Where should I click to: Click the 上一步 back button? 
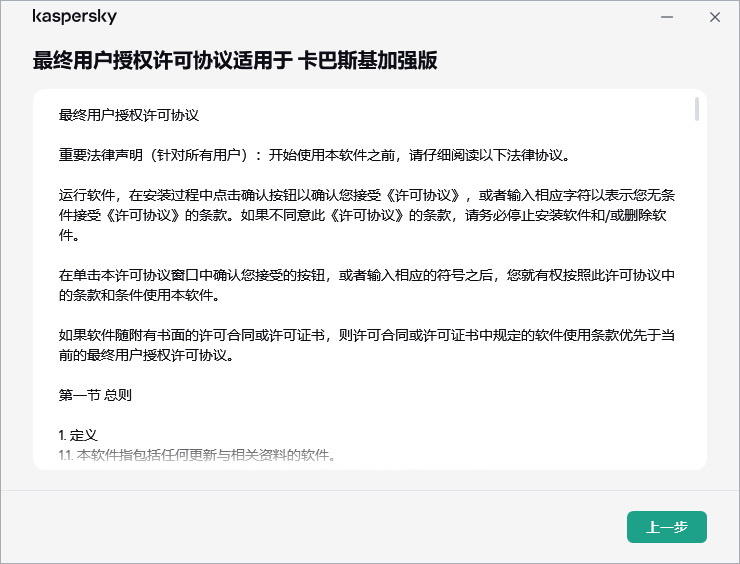pyautogui.click(x=666, y=527)
